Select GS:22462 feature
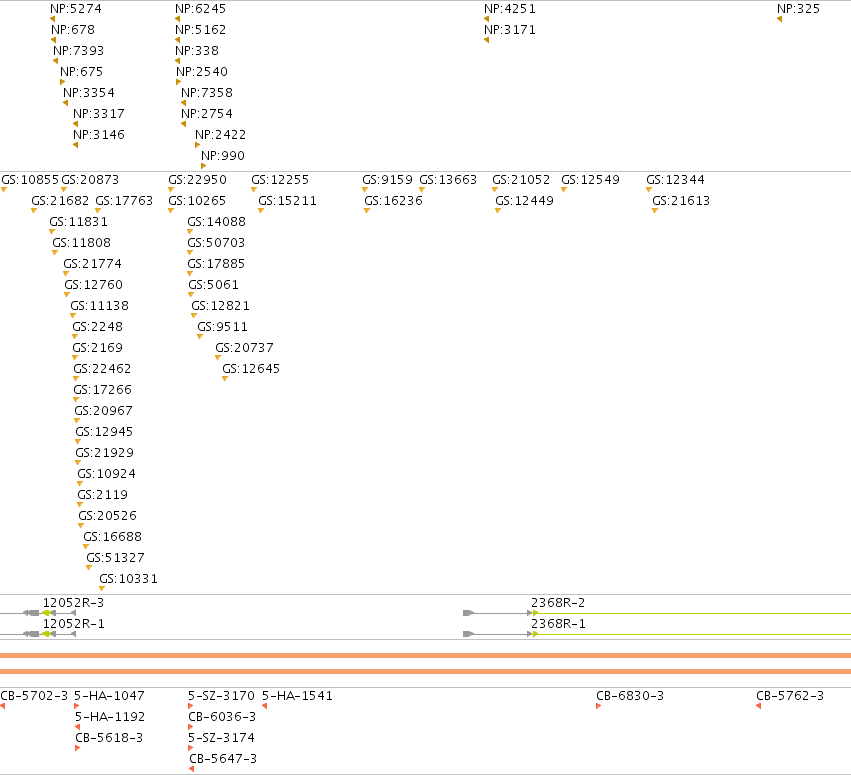Viewport: 851px width, 775px height. click(x=102, y=369)
